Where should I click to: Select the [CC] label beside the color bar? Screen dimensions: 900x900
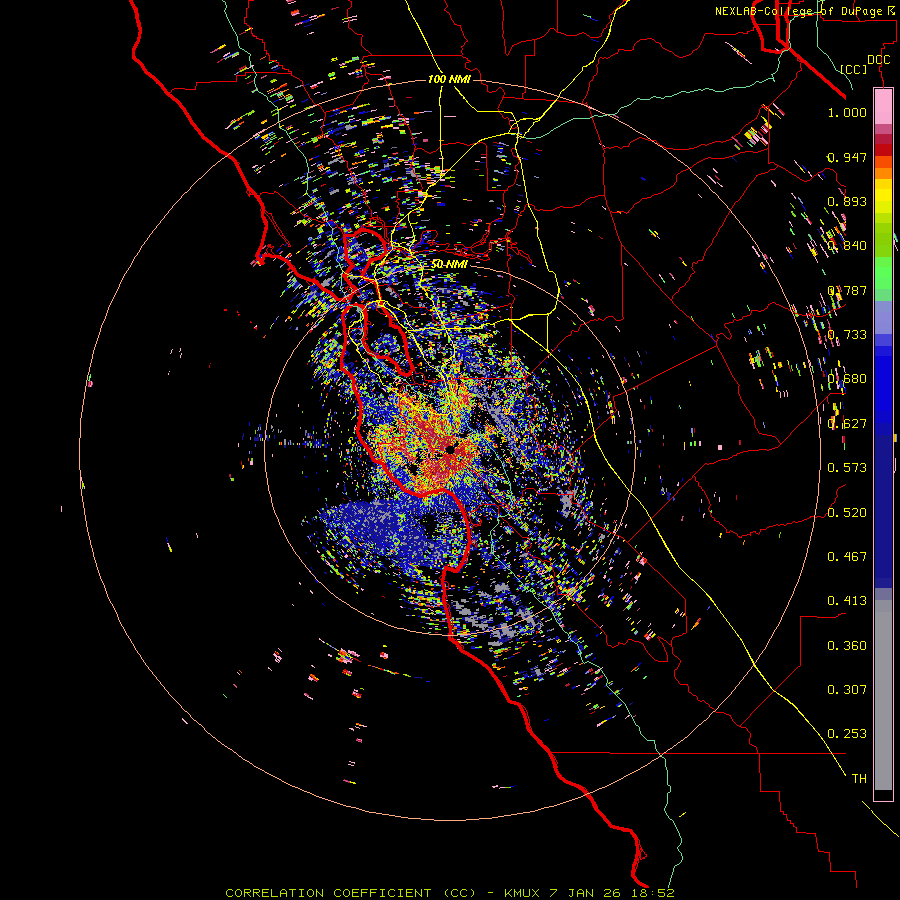[854, 69]
